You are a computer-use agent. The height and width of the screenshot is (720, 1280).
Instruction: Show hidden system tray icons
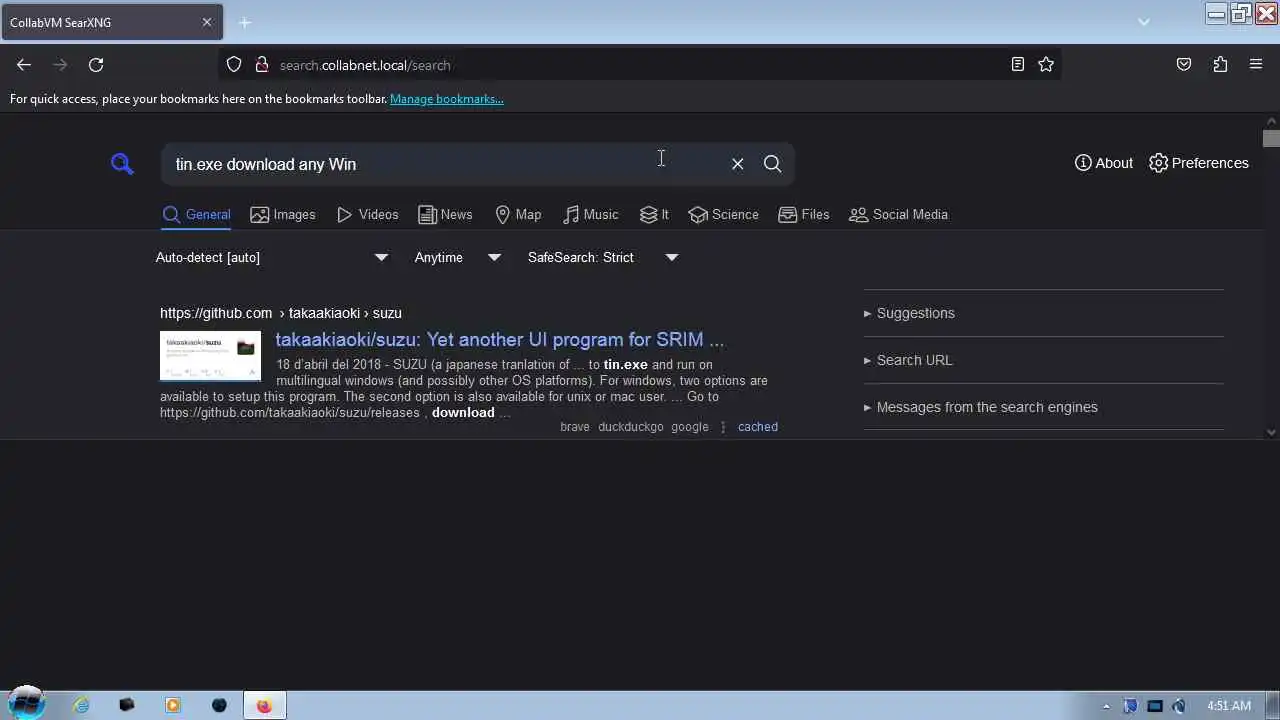(1106, 706)
